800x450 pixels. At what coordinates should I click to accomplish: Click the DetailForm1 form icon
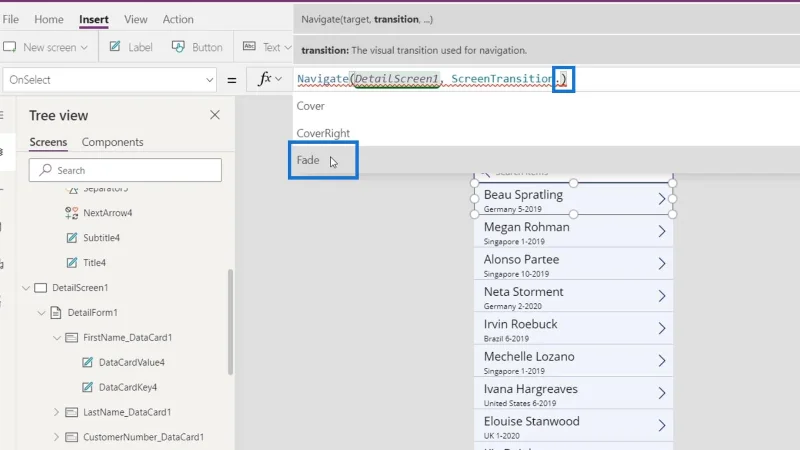tap(56, 312)
